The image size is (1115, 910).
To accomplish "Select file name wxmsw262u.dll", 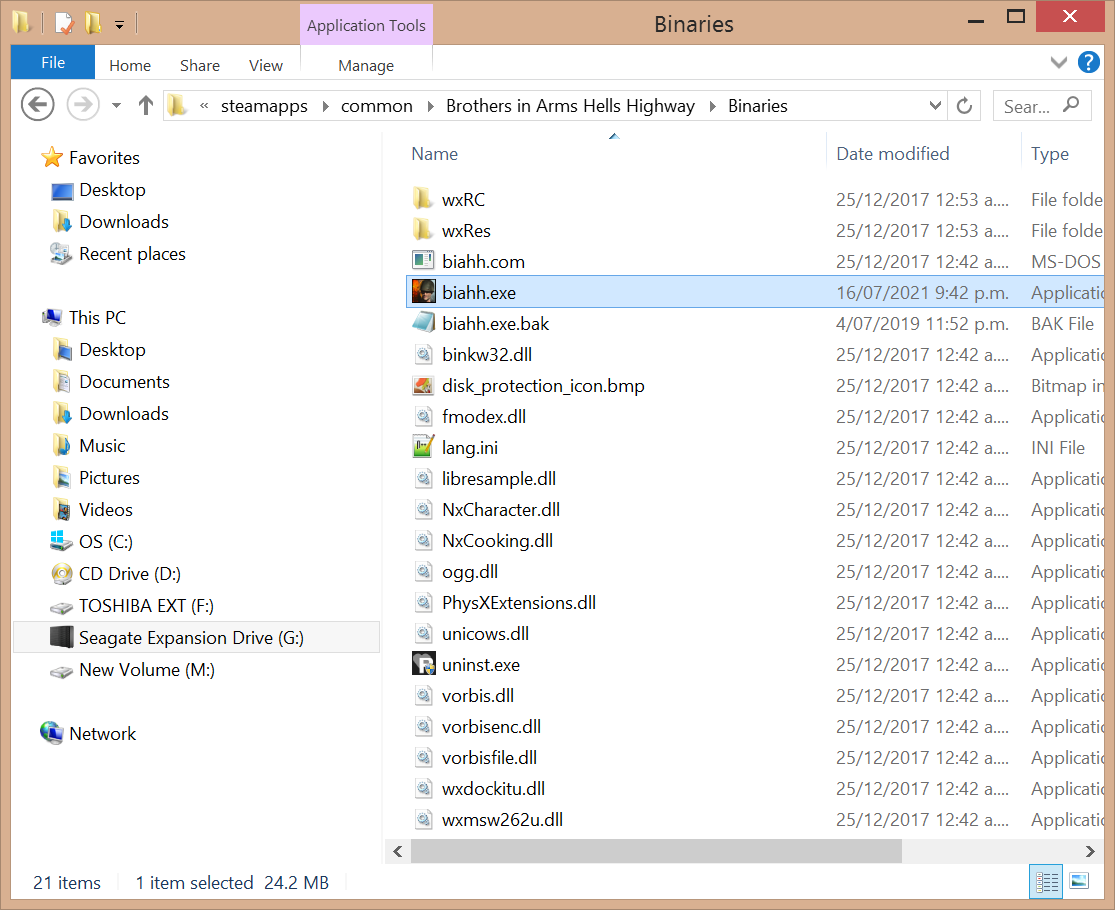I will click(503, 820).
